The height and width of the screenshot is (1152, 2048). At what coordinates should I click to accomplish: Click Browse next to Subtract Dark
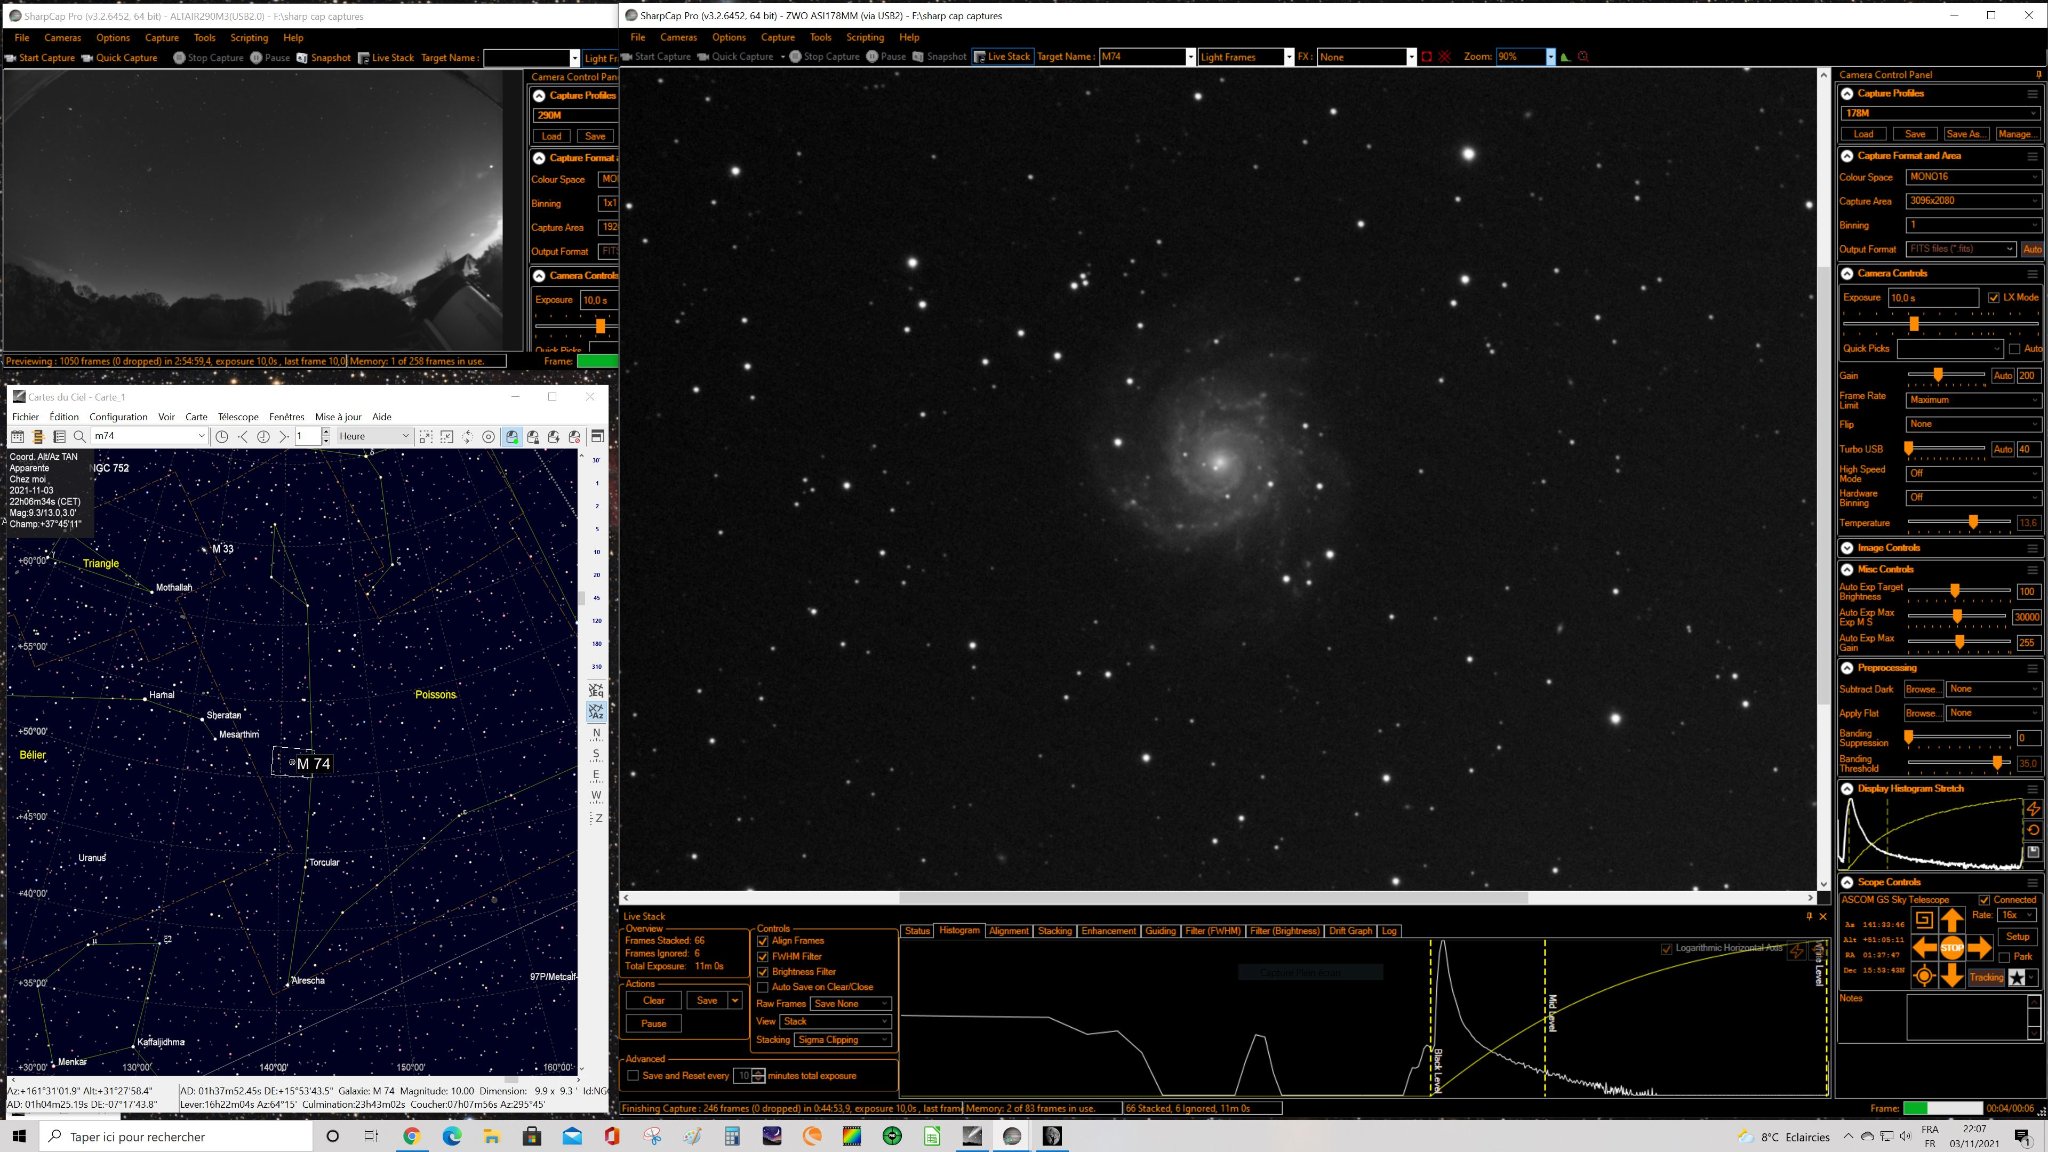coord(1922,690)
